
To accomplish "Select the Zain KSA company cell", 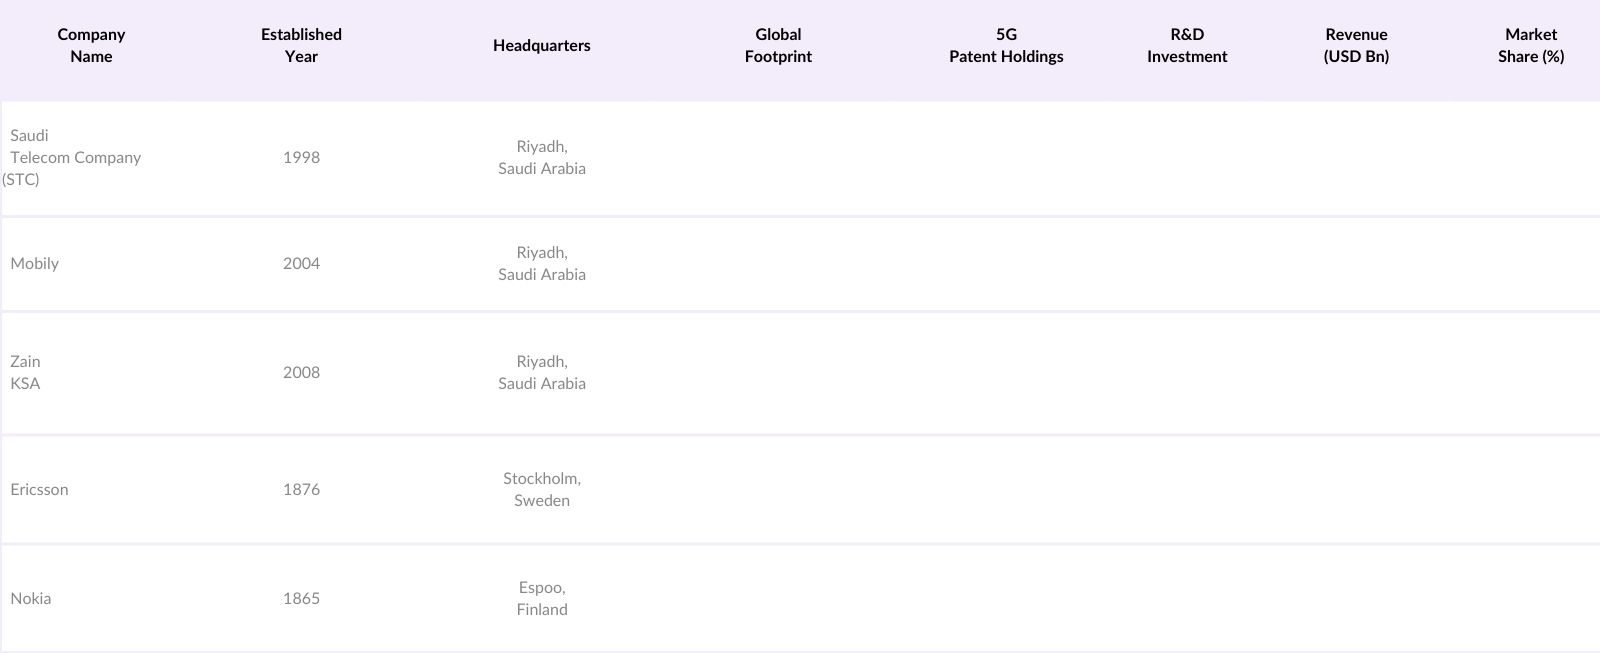I will [x=26, y=373].
